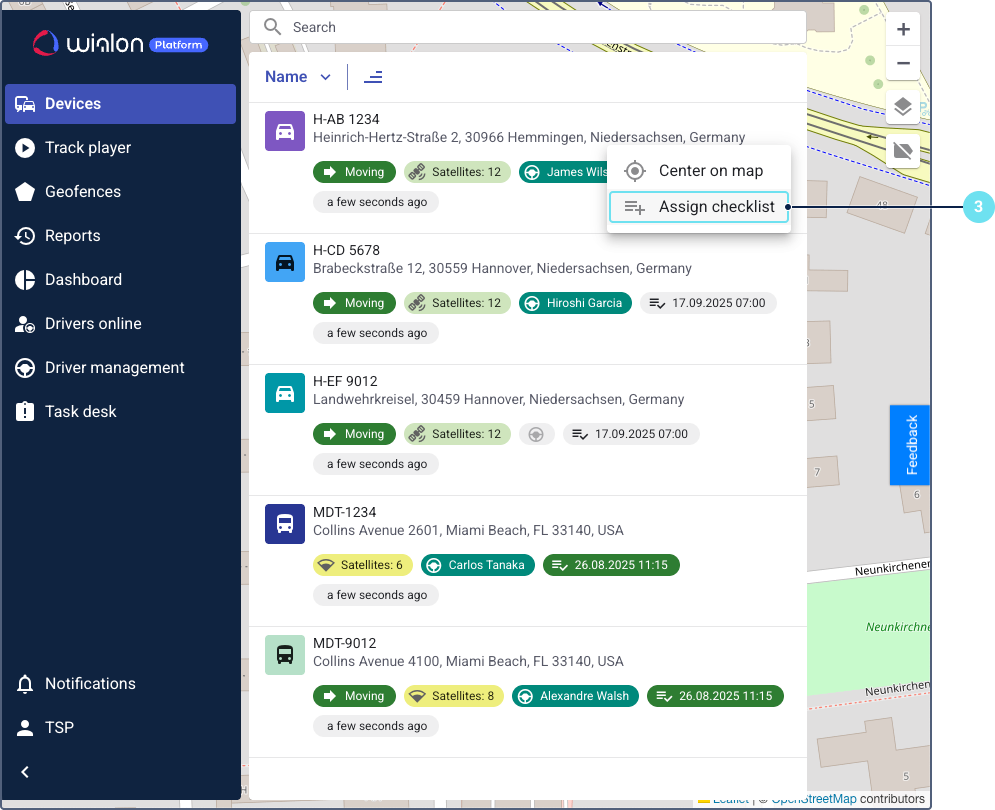Viewport: 995px width, 810px height.
Task: Open the Name sort dropdown
Action: point(297,77)
